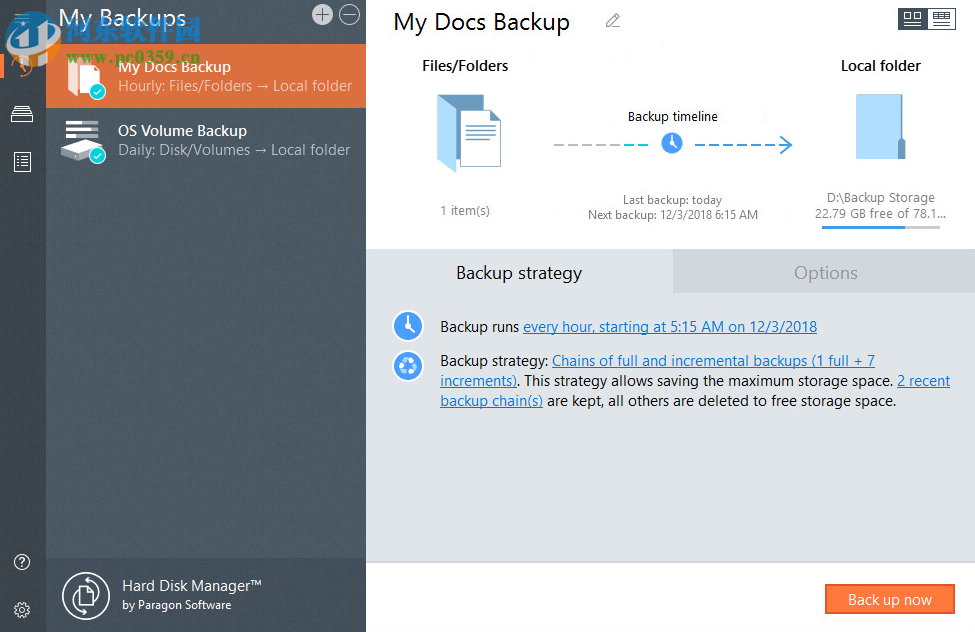Click the Back up now button
This screenshot has height=632, width=975.
point(889,598)
